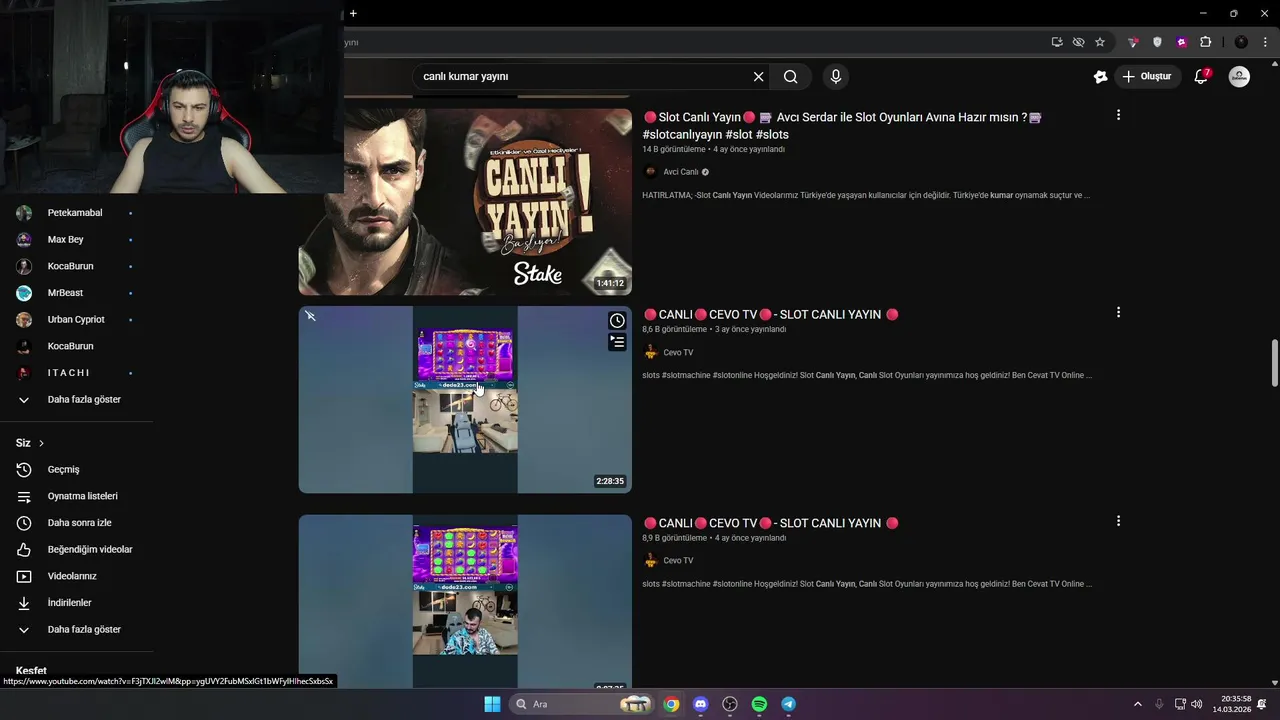Click the star-shaped icon left of Oluştur
Image resolution: width=1280 pixels, height=720 pixels.
(x=1100, y=76)
